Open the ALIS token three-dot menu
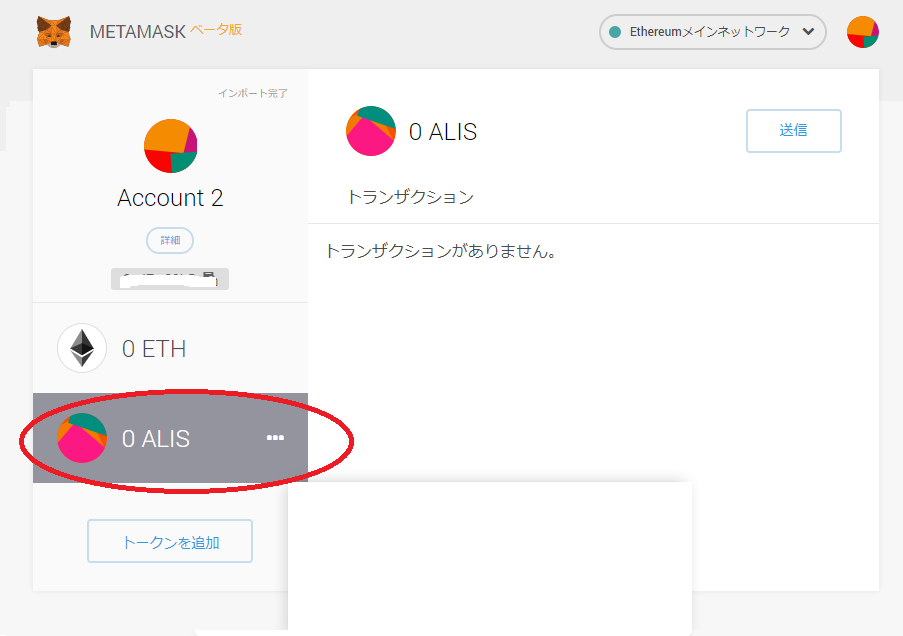Viewport: 903px width, 636px height. click(x=275, y=438)
